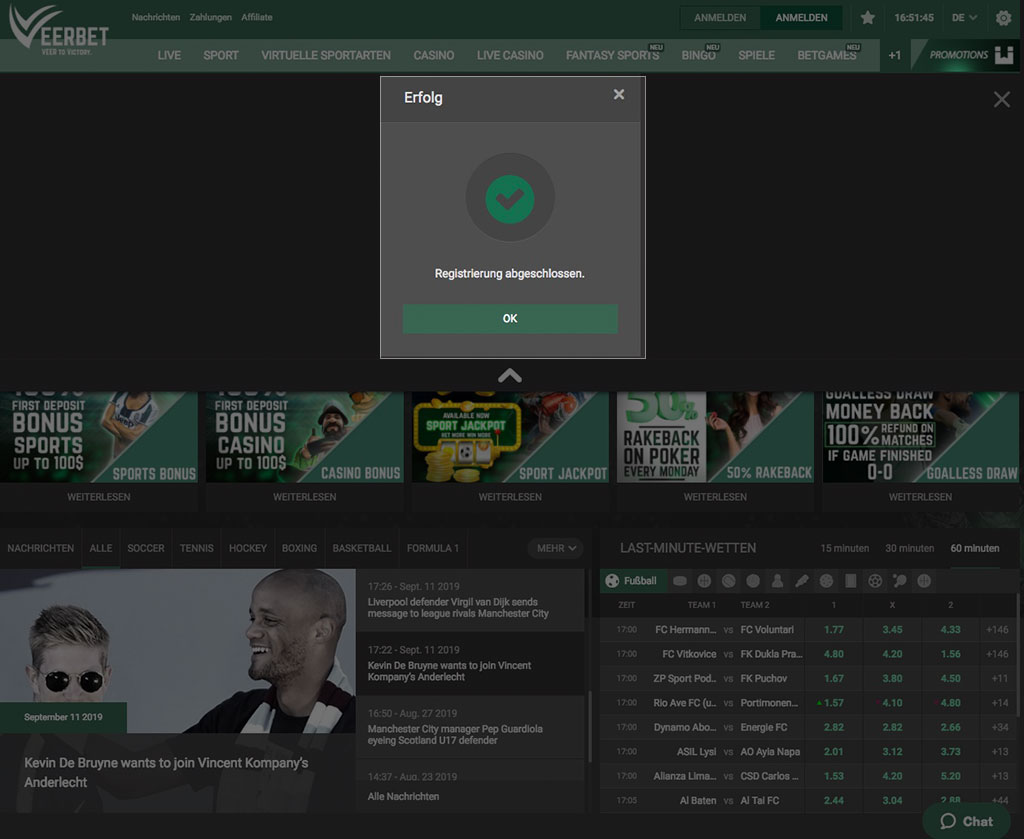Click the ANMELDEN button next to Affiliate side
This screenshot has width=1024, height=839.
pyautogui.click(x=720, y=18)
